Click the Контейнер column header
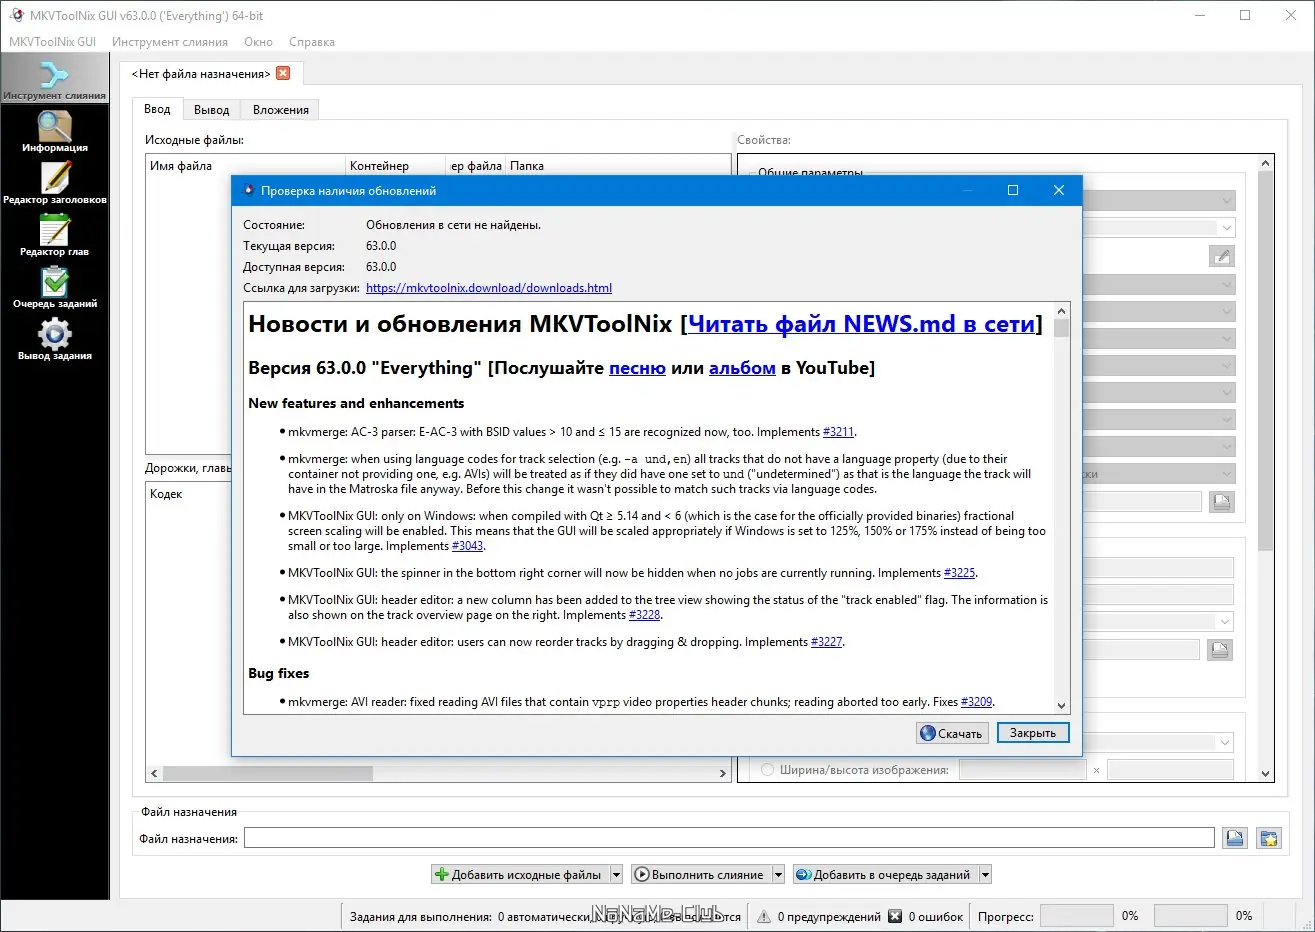The image size is (1315, 932). pos(395,166)
